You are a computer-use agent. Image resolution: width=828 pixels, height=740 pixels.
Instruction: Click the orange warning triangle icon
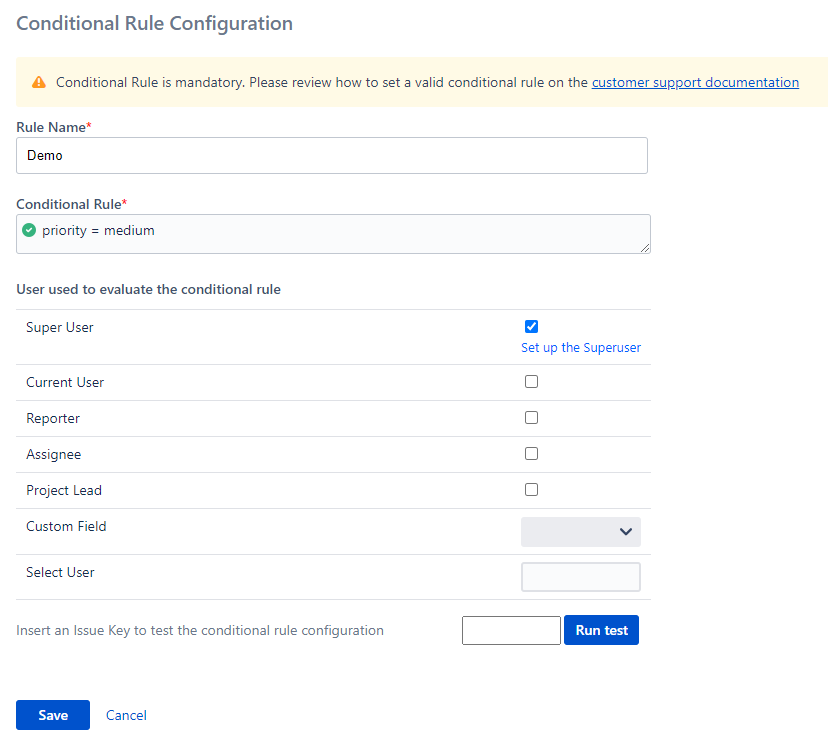[39, 83]
